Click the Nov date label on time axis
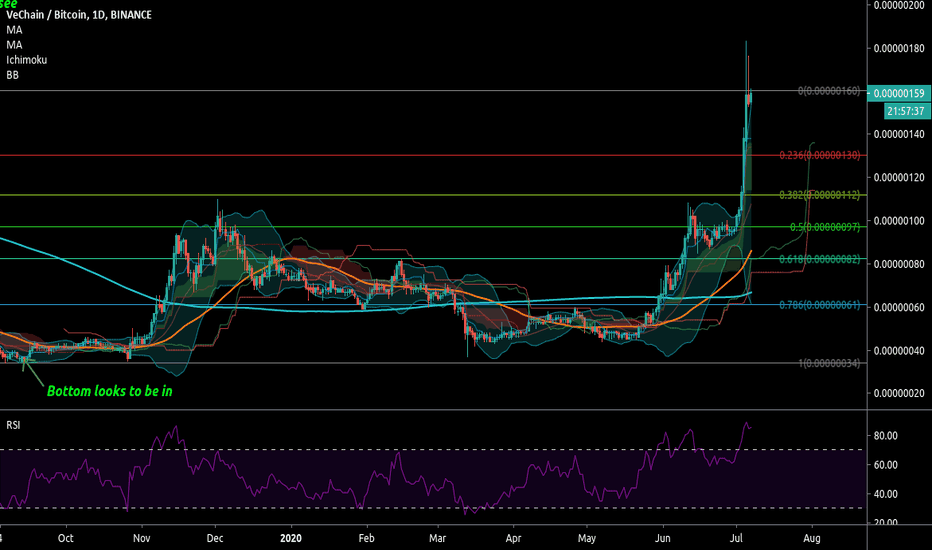Viewport: 932px width, 550px height. click(141, 538)
